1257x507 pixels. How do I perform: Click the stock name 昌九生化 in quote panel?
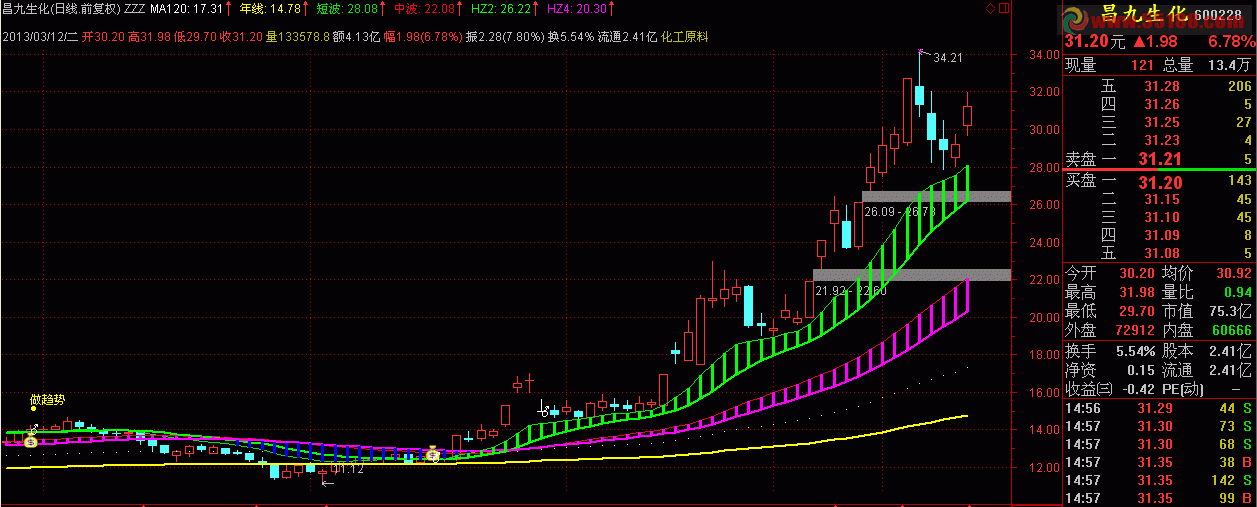1146,16
